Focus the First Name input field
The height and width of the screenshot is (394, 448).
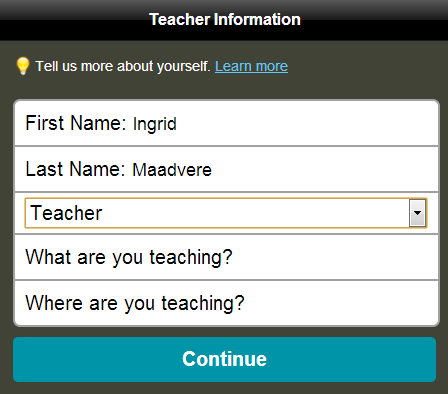[x=226, y=123]
